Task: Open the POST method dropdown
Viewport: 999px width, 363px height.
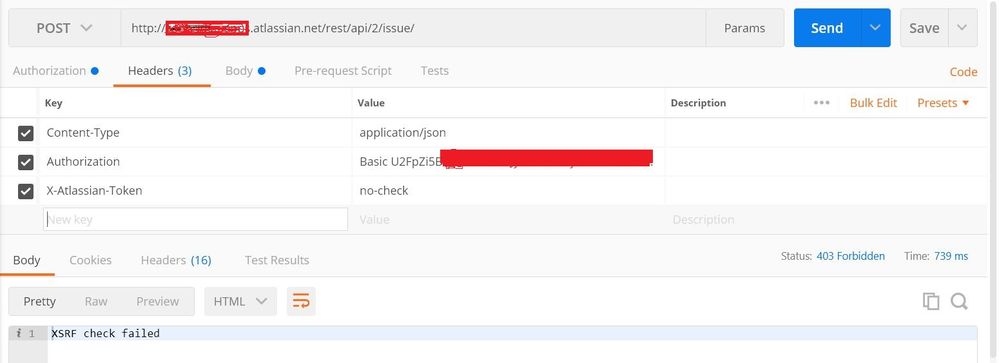Action: click(64, 27)
